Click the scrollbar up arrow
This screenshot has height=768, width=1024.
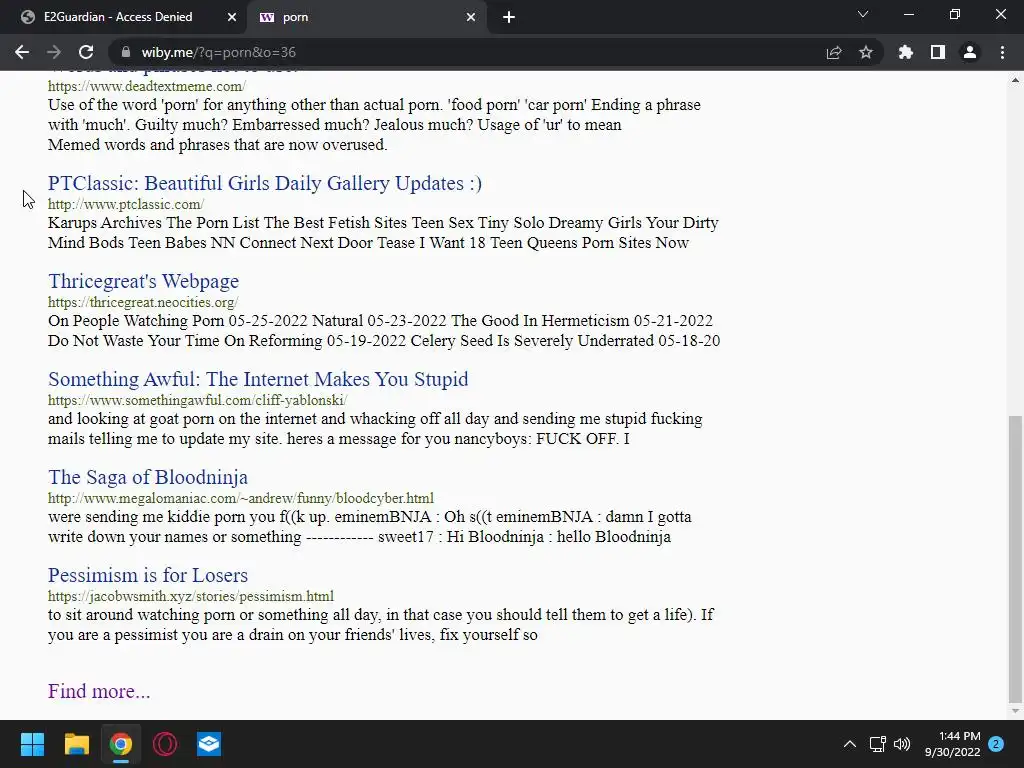[1015, 80]
